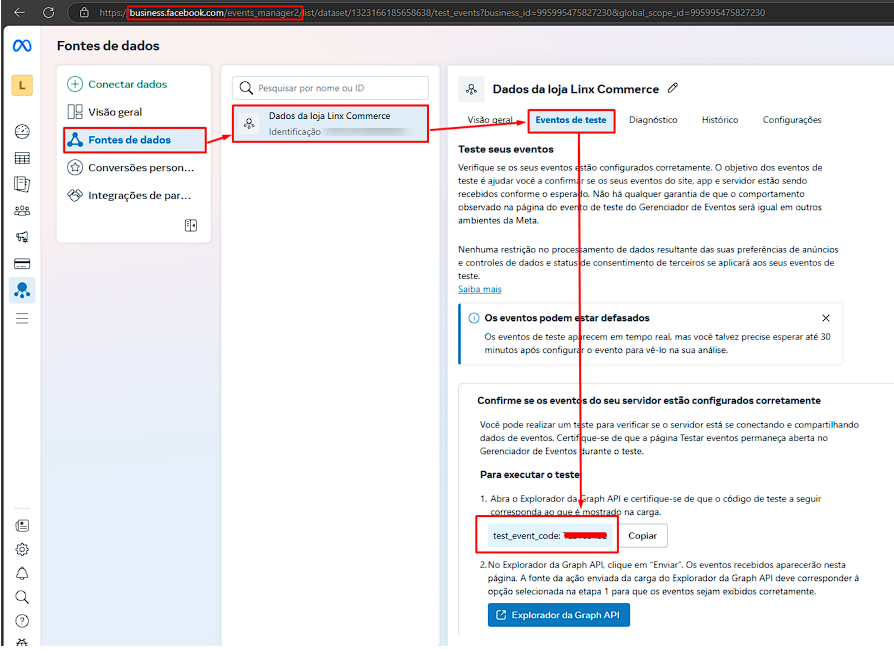Click the dataset icon beside the Linx Commerce title
Viewport: 894px width, 653px height.
point(472,89)
